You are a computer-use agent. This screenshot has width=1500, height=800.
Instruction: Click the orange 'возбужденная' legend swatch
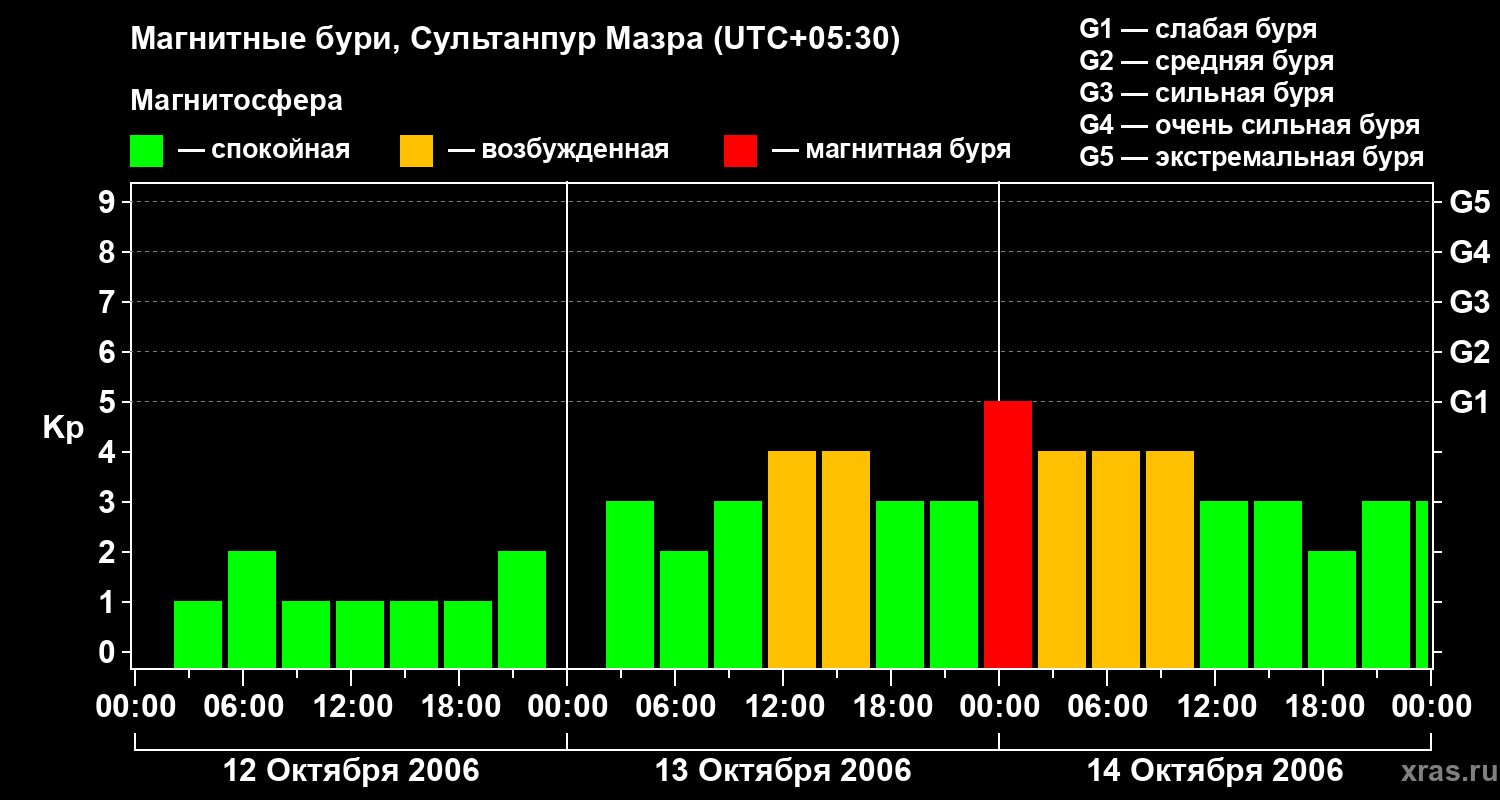click(416, 151)
